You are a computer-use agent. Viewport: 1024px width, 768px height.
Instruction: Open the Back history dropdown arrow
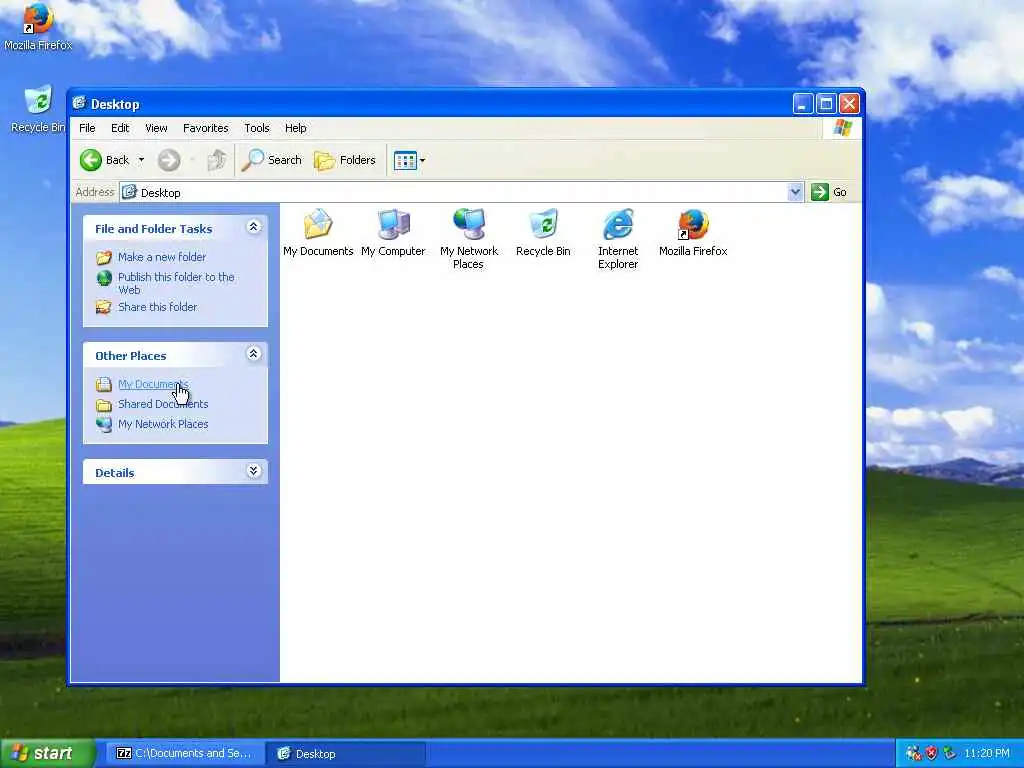click(141, 160)
